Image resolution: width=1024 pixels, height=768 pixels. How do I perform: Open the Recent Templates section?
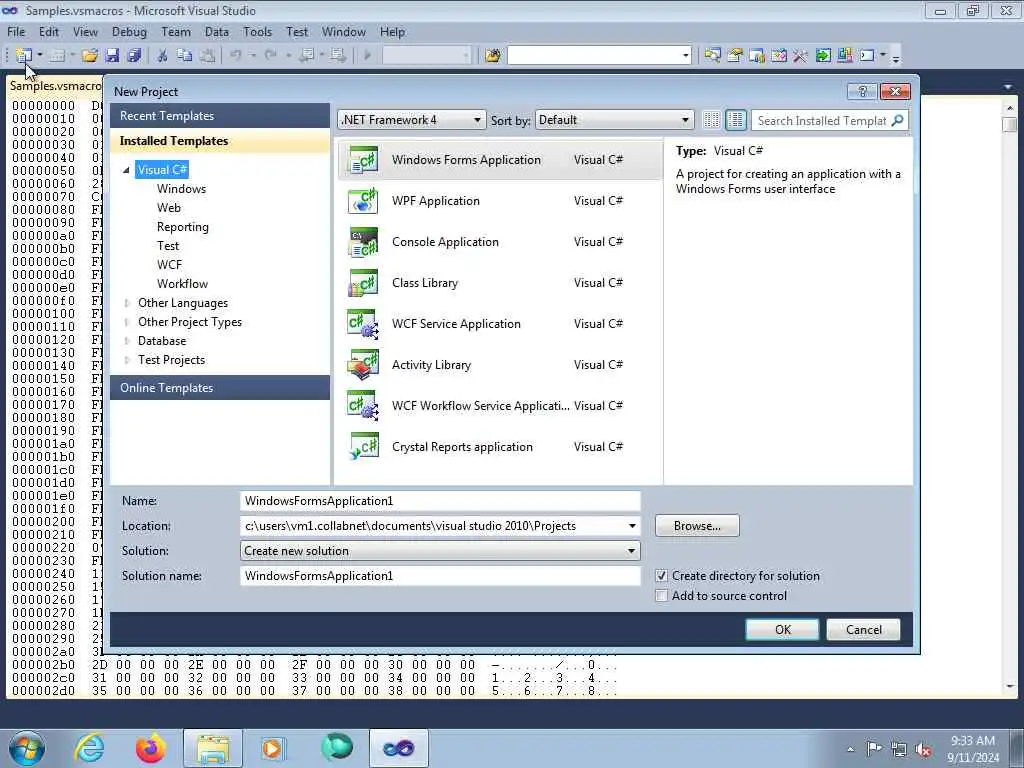220,116
